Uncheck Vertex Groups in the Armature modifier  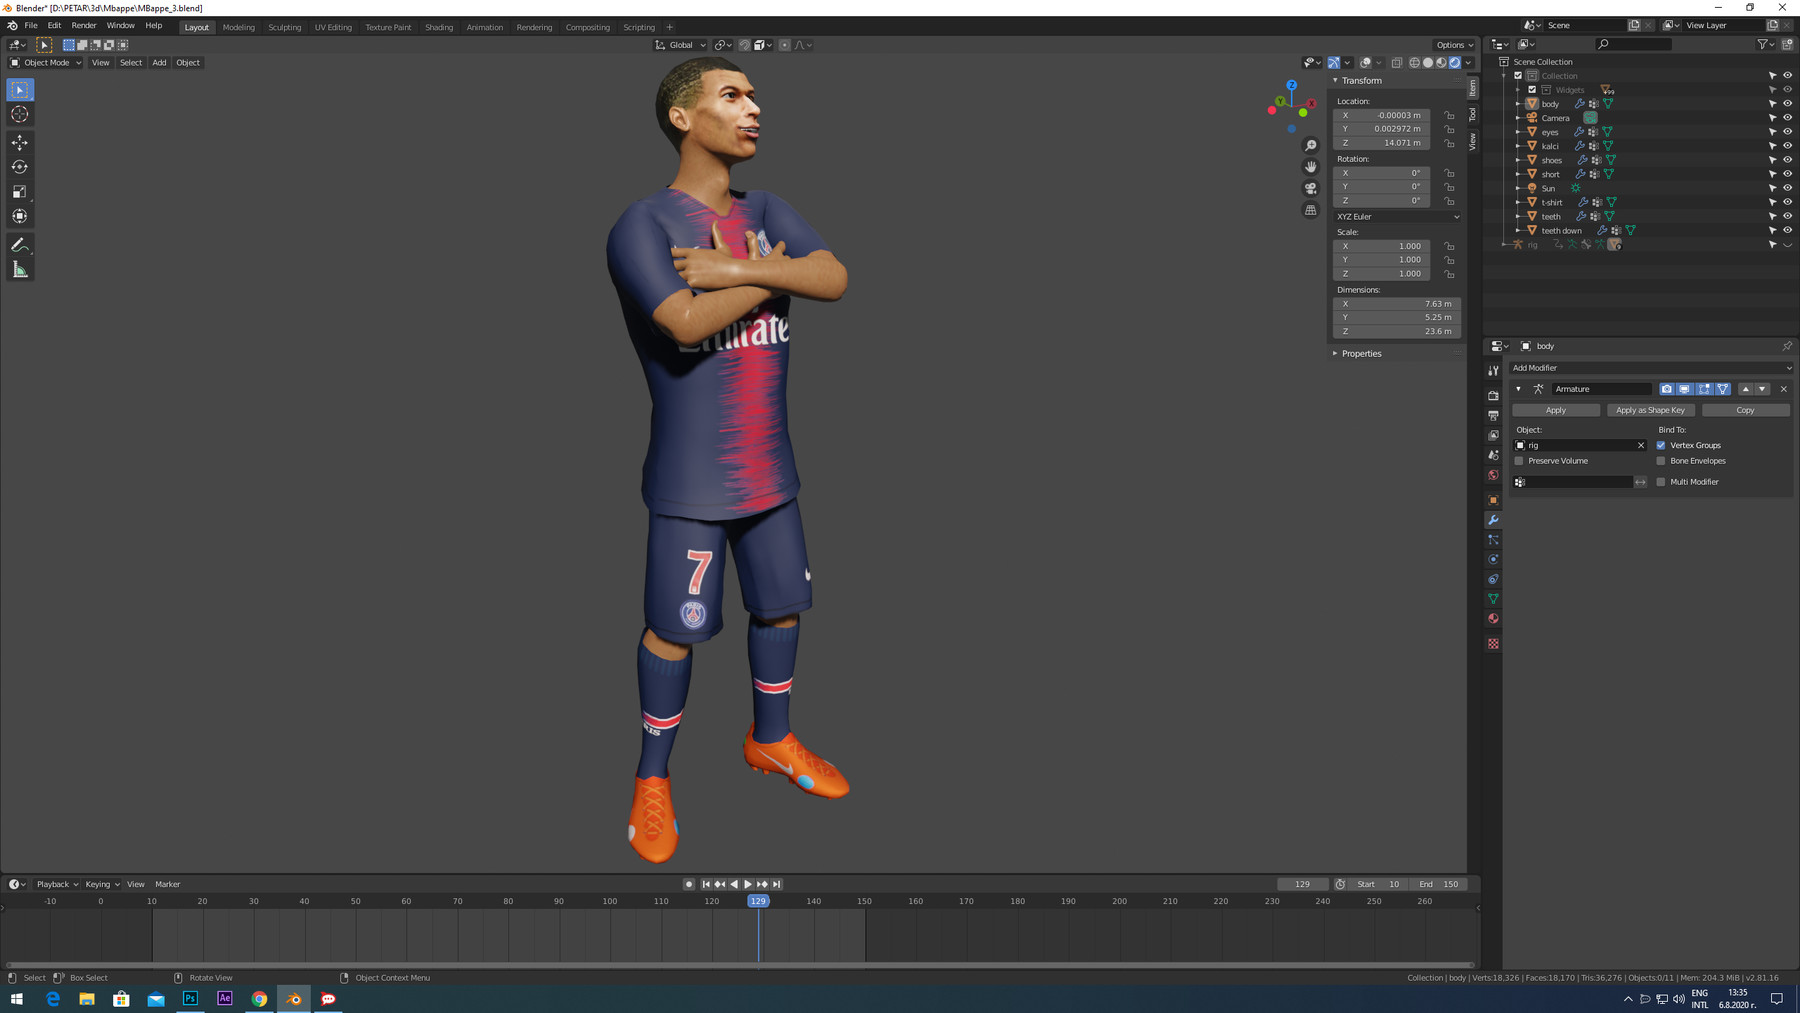tap(1660, 445)
